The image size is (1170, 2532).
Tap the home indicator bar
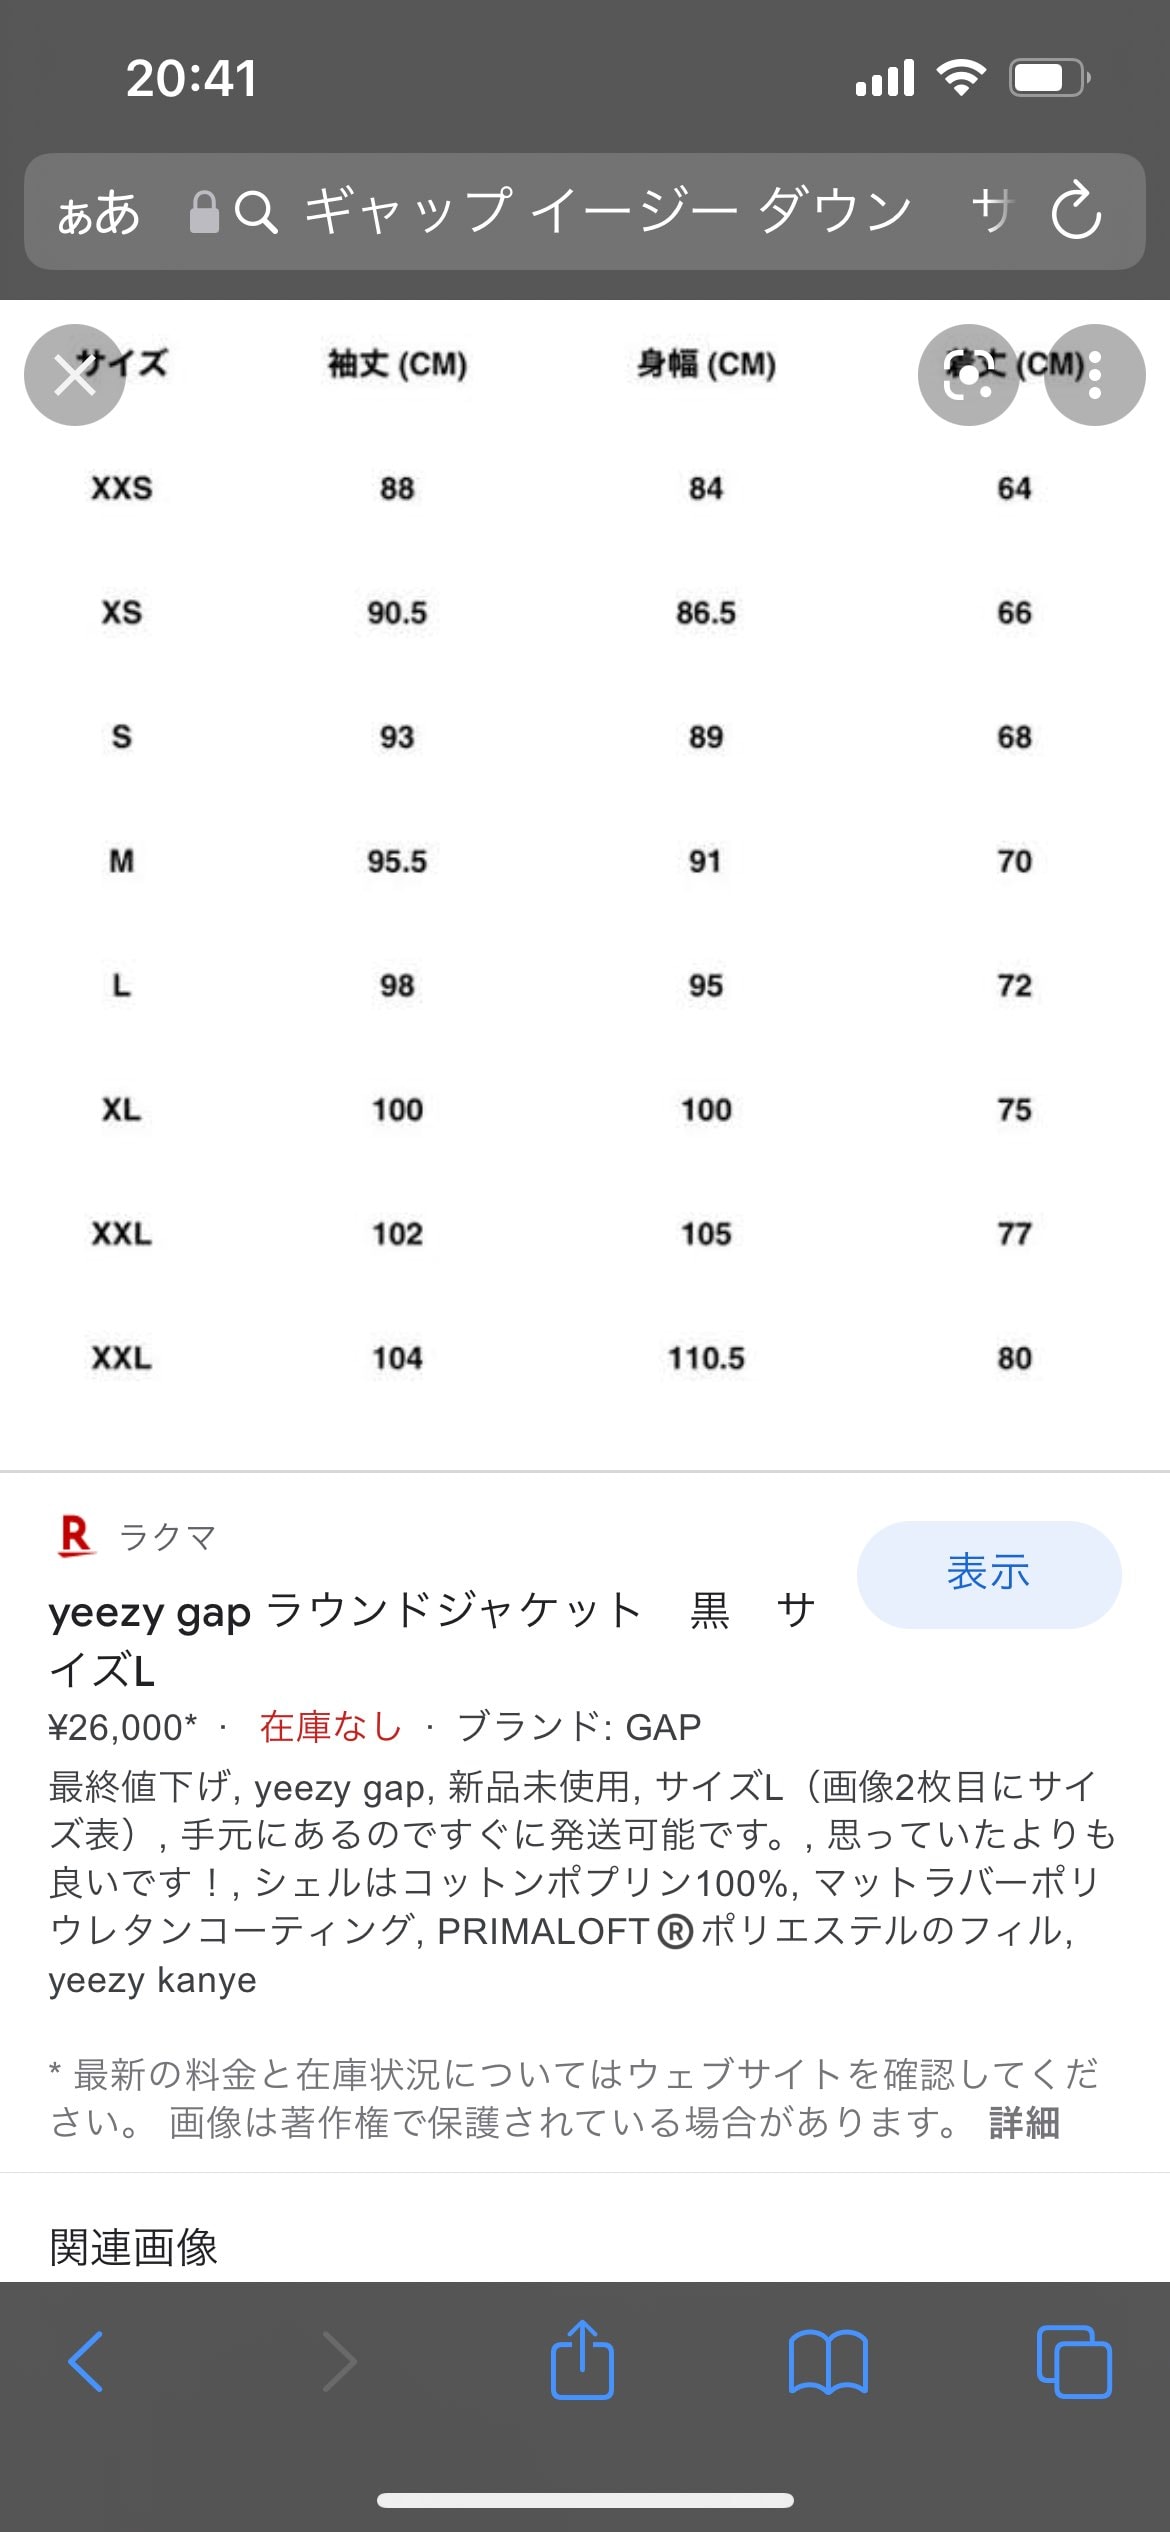click(585, 2500)
